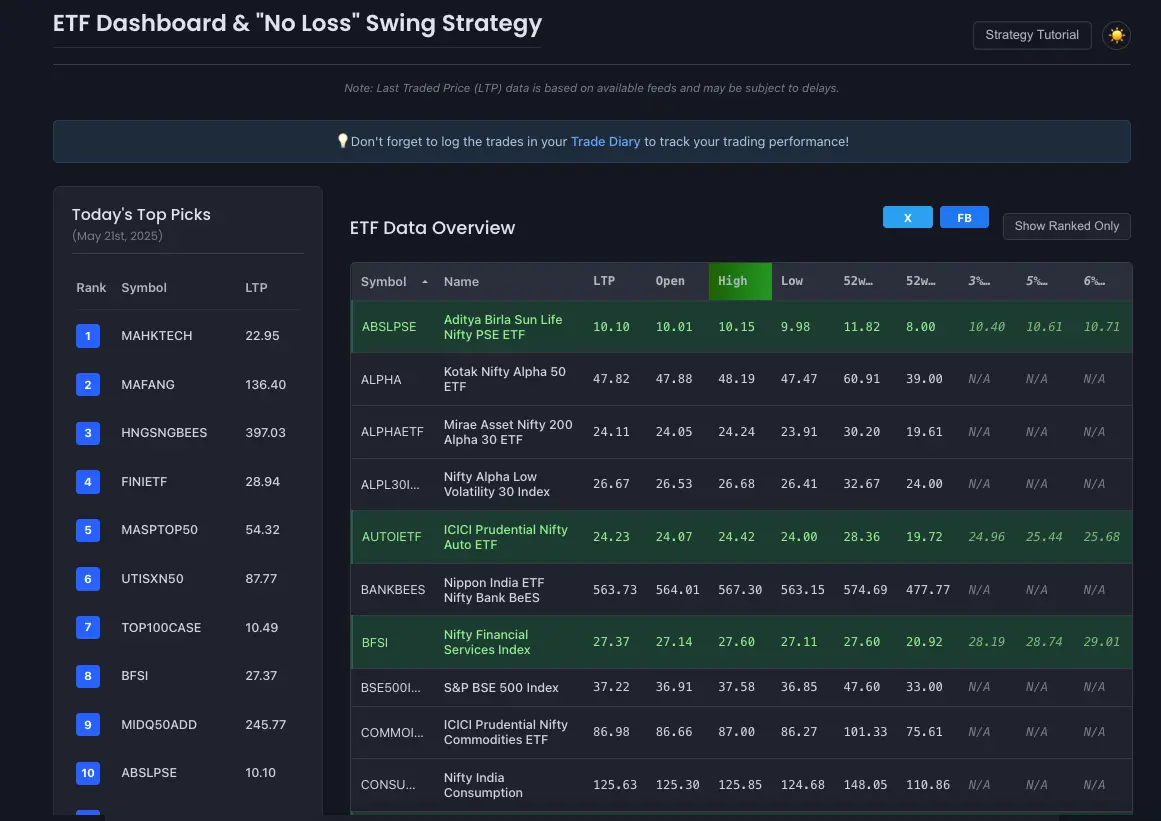This screenshot has width=1161, height=821.
Task: Click rank 3 badge for HNGSNGBEES
Action: click(x=87, y=433)
